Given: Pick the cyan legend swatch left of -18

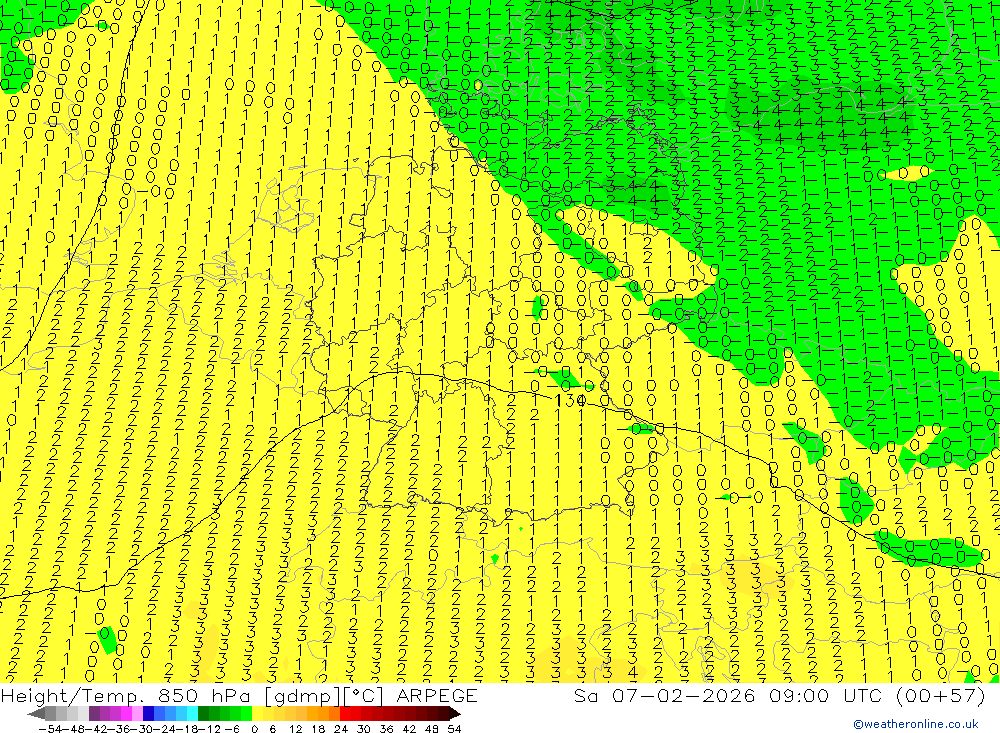Looking at the screenshot, I should point(192,714).
